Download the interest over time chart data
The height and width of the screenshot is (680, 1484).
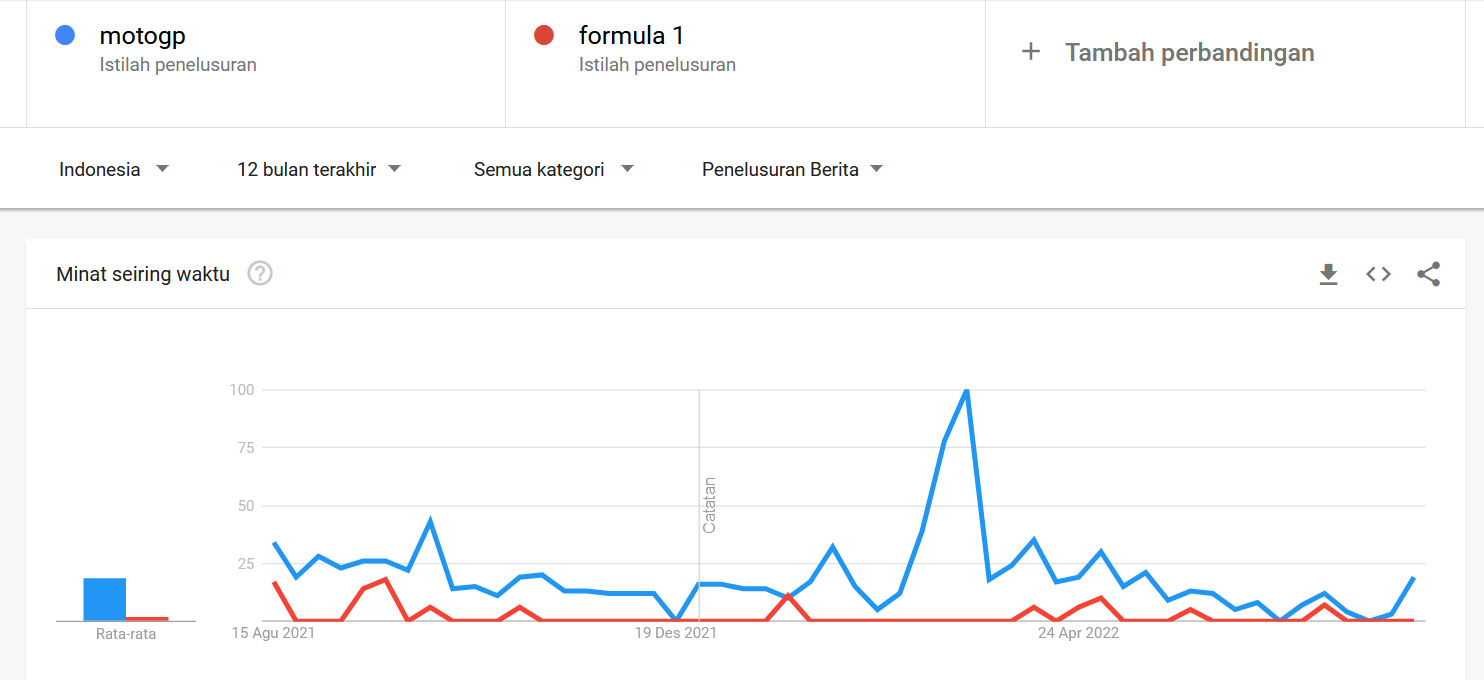click(1328, 274)
